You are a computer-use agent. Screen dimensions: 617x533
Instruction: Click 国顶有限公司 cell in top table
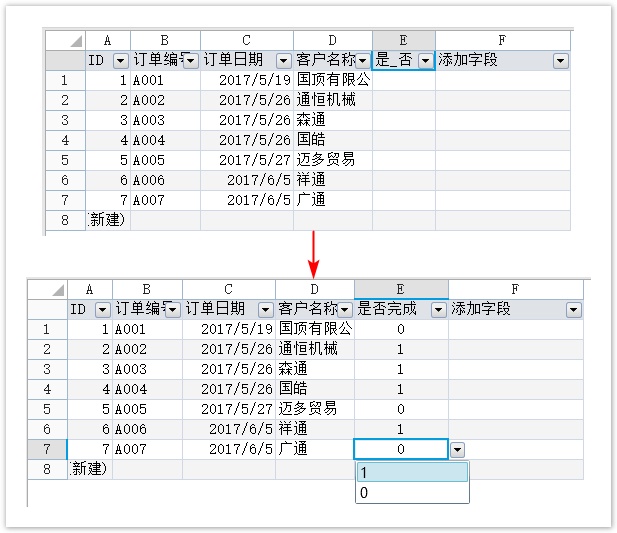point(332,80)
